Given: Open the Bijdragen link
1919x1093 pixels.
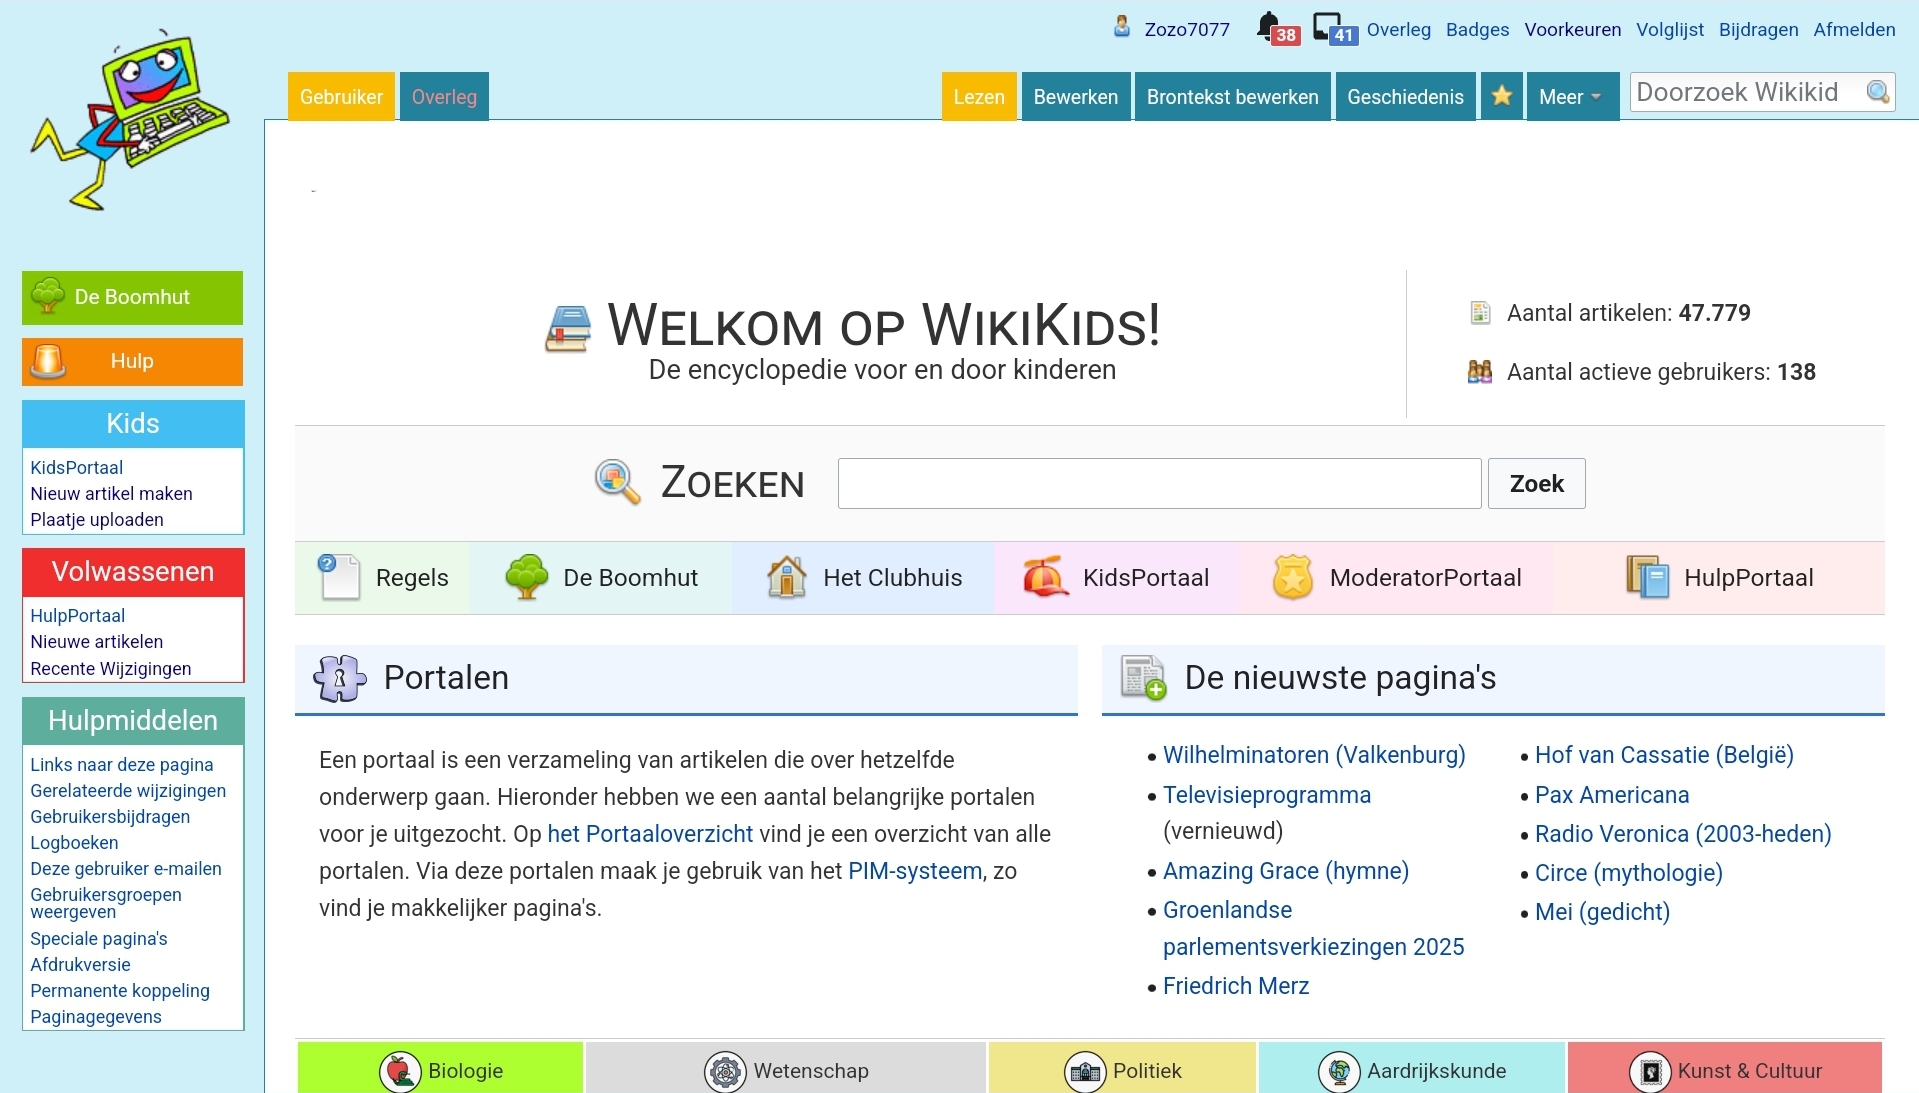Looking at the screenshot, I should tap(1758, 29).
